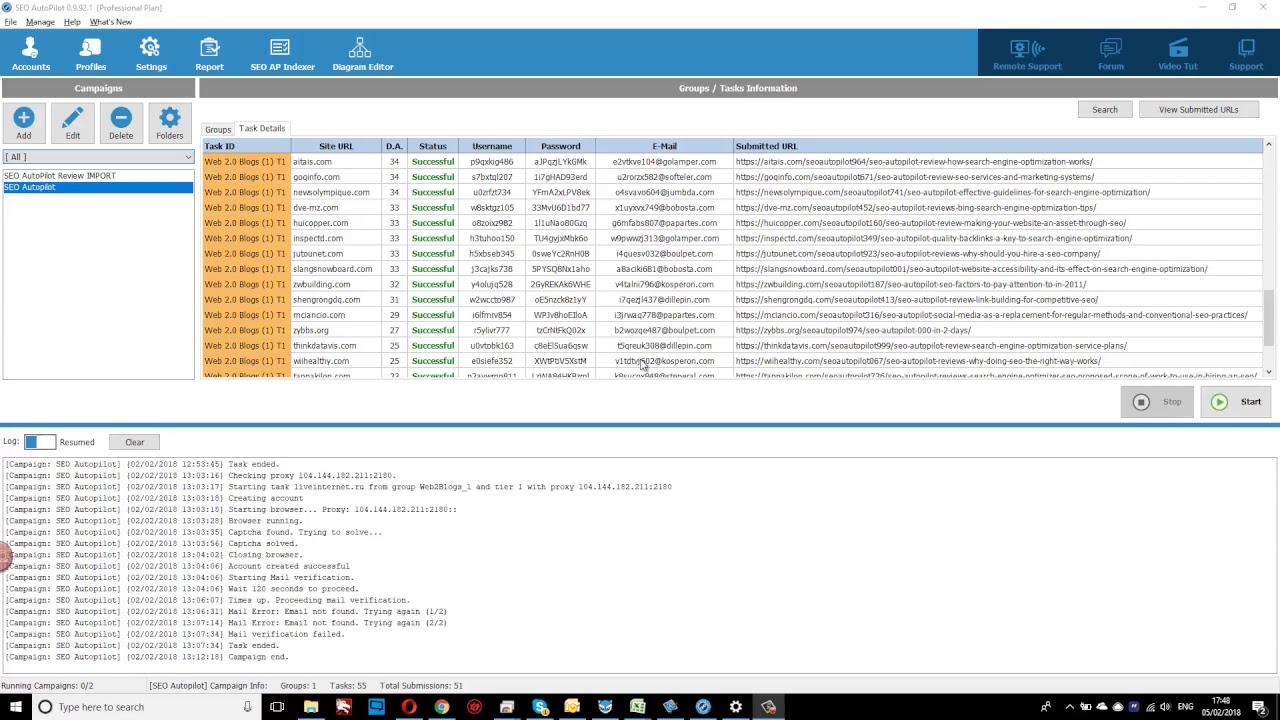Open Skype from the taskbar
1280x720 pixels.
click(540, 707)
